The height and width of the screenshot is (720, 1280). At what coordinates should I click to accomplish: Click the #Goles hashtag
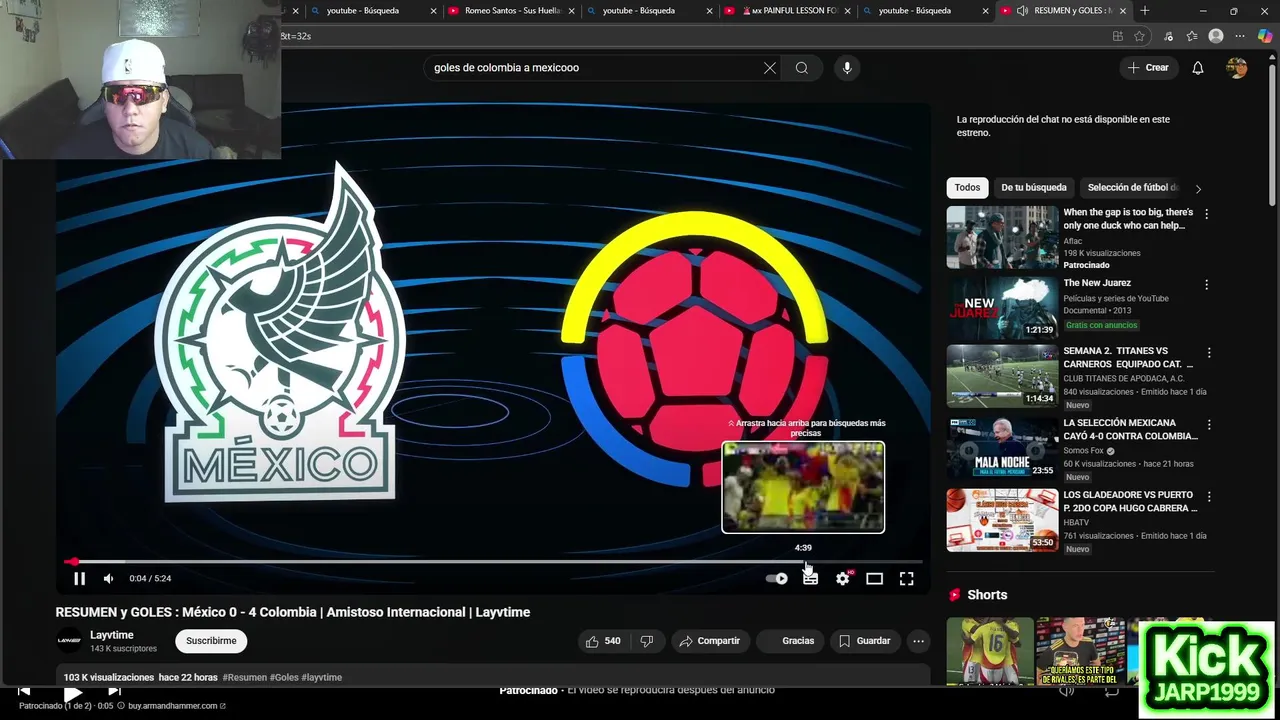[284, 677]
